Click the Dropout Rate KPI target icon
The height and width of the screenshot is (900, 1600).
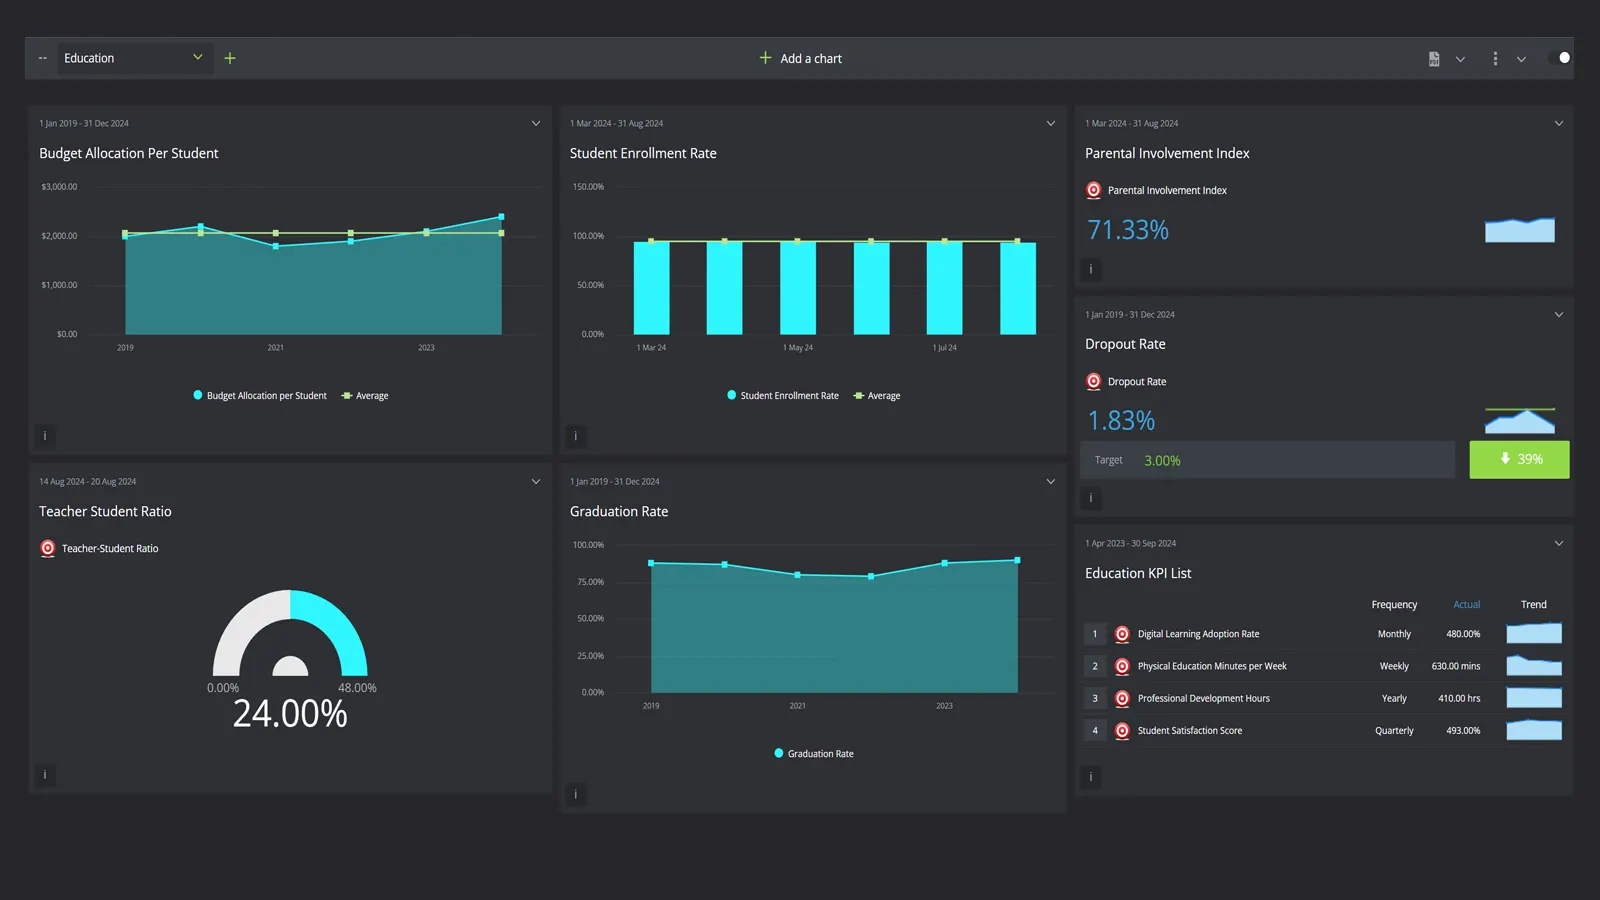click(1092, 381)
